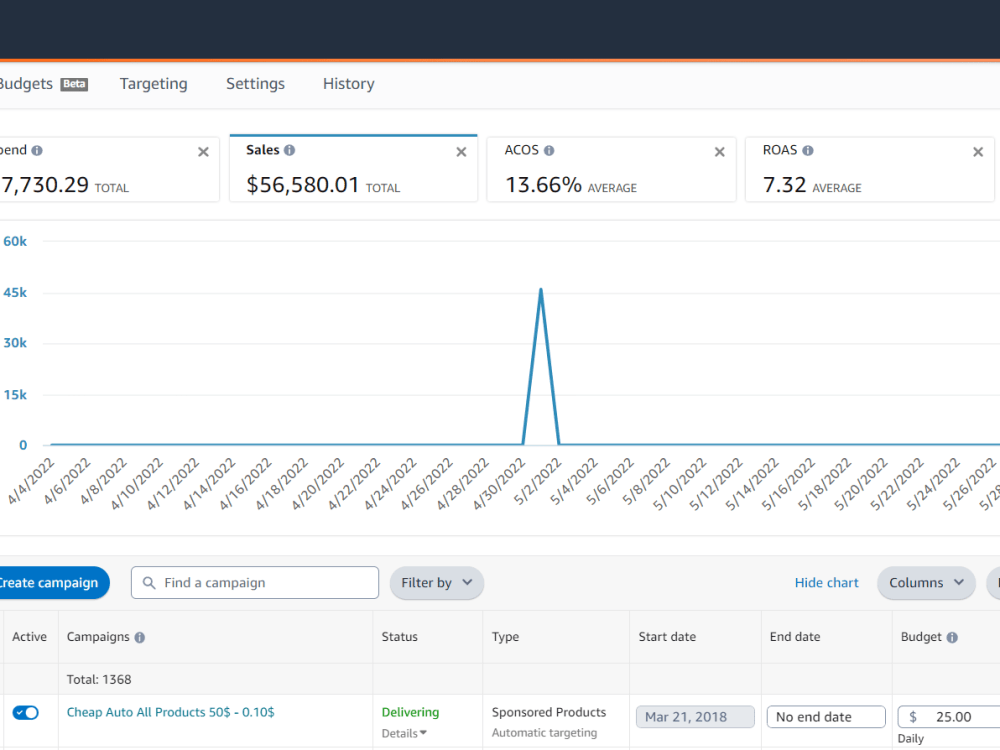The image size is (1000, 750).
Task: Expand Details under Delivering status
Action: [404, 733]
